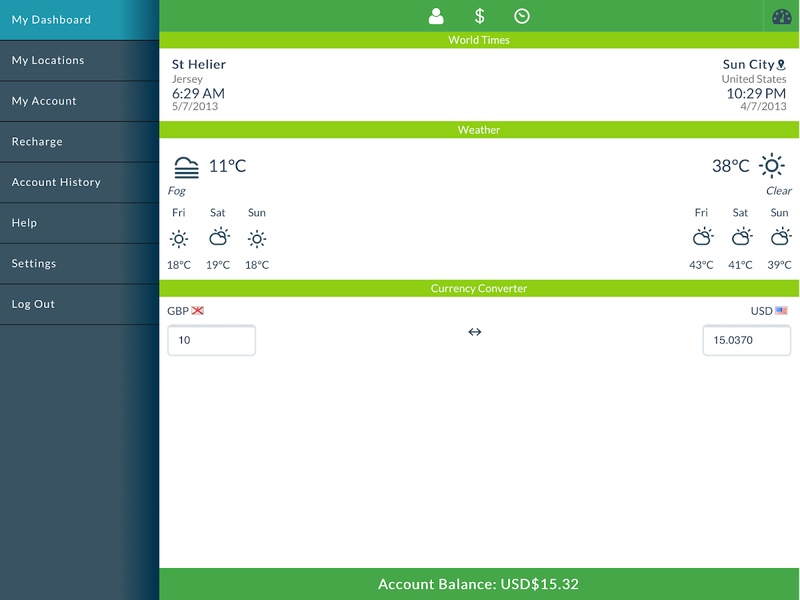Tap the Currency Converter section header

(x=479, y=289)
